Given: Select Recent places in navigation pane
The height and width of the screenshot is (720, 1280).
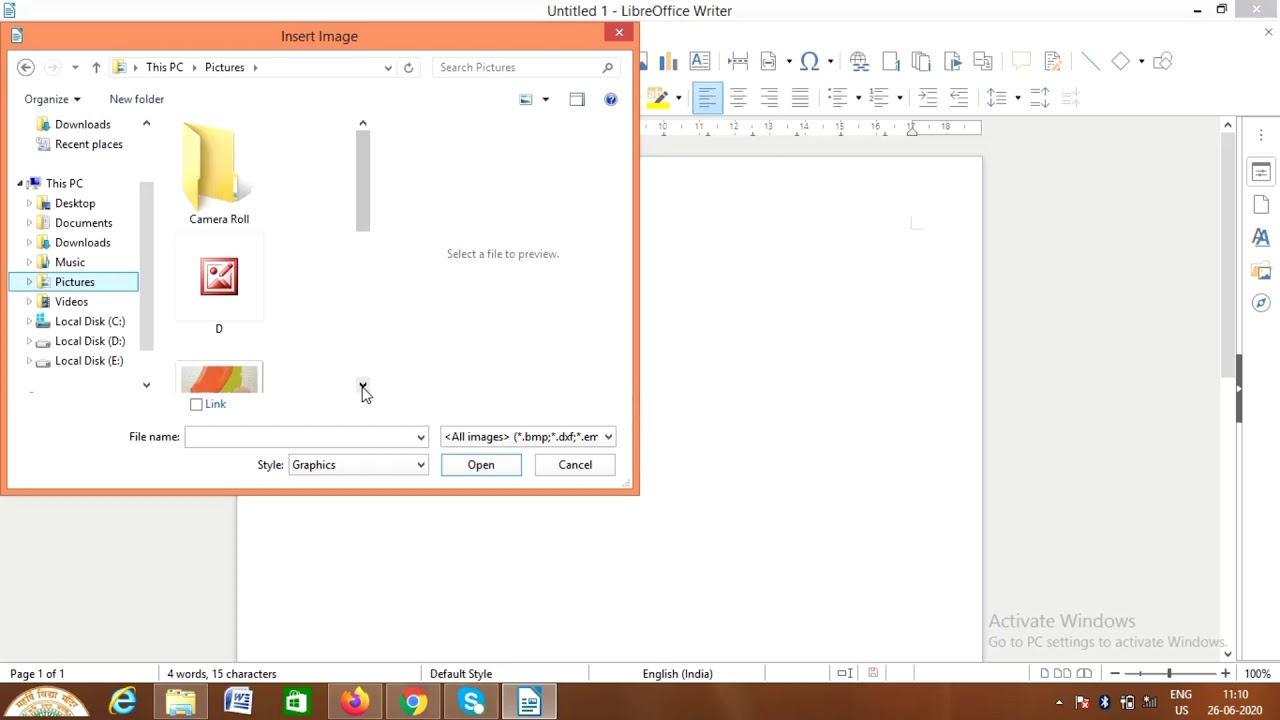Looking at the screenshot, I should click(x=89, y=144).
